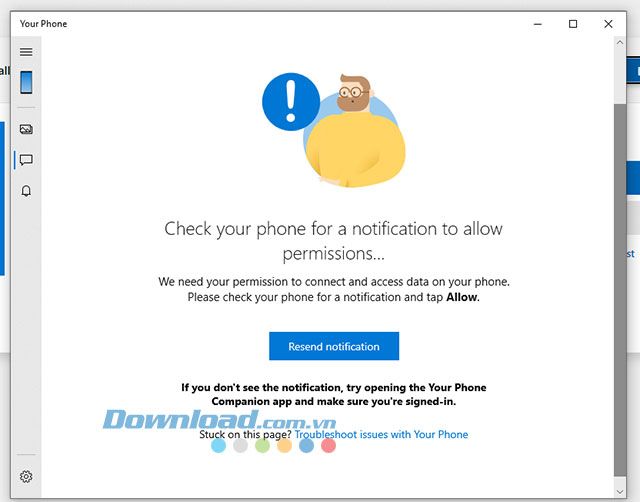Select the phone device icon in sidebar

(x=26, y=82)
